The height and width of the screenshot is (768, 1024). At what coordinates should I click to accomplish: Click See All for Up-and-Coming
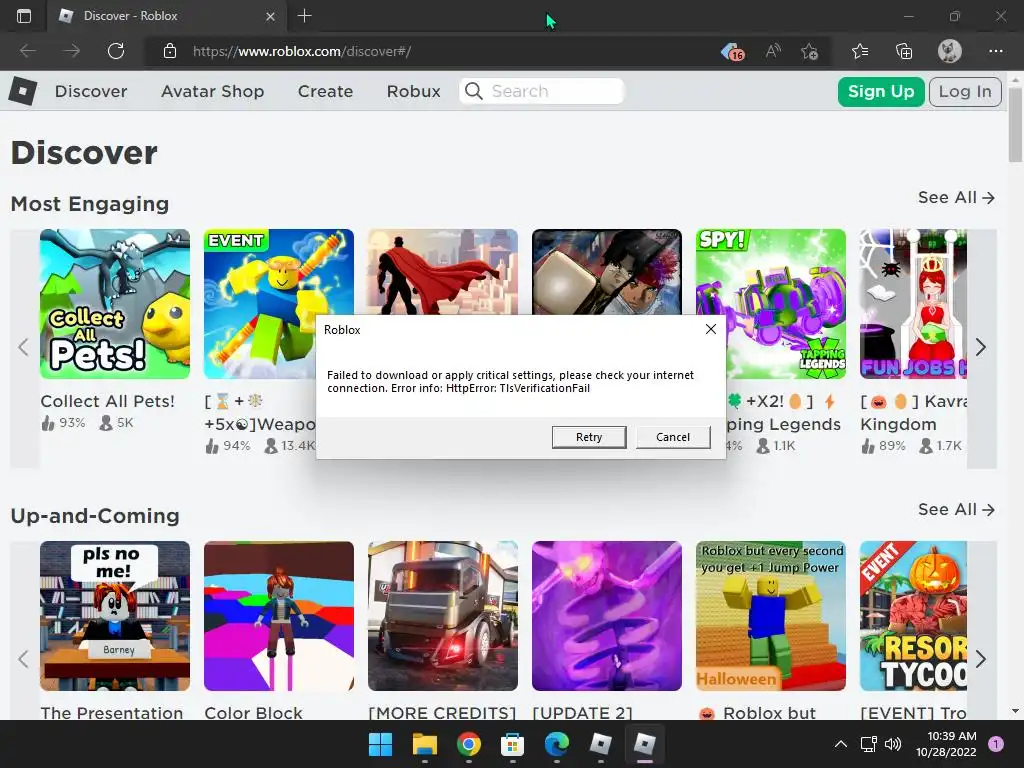tap(956, 509)
